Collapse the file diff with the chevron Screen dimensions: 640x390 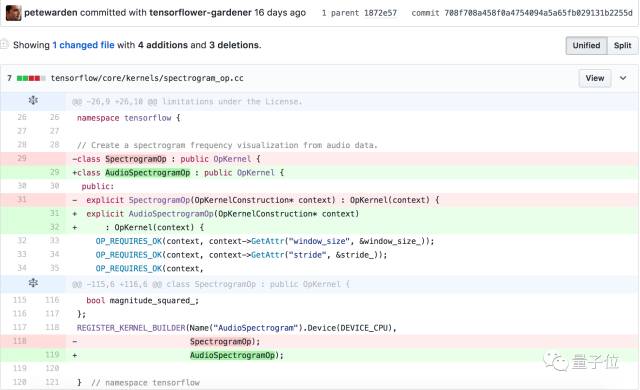623,78
